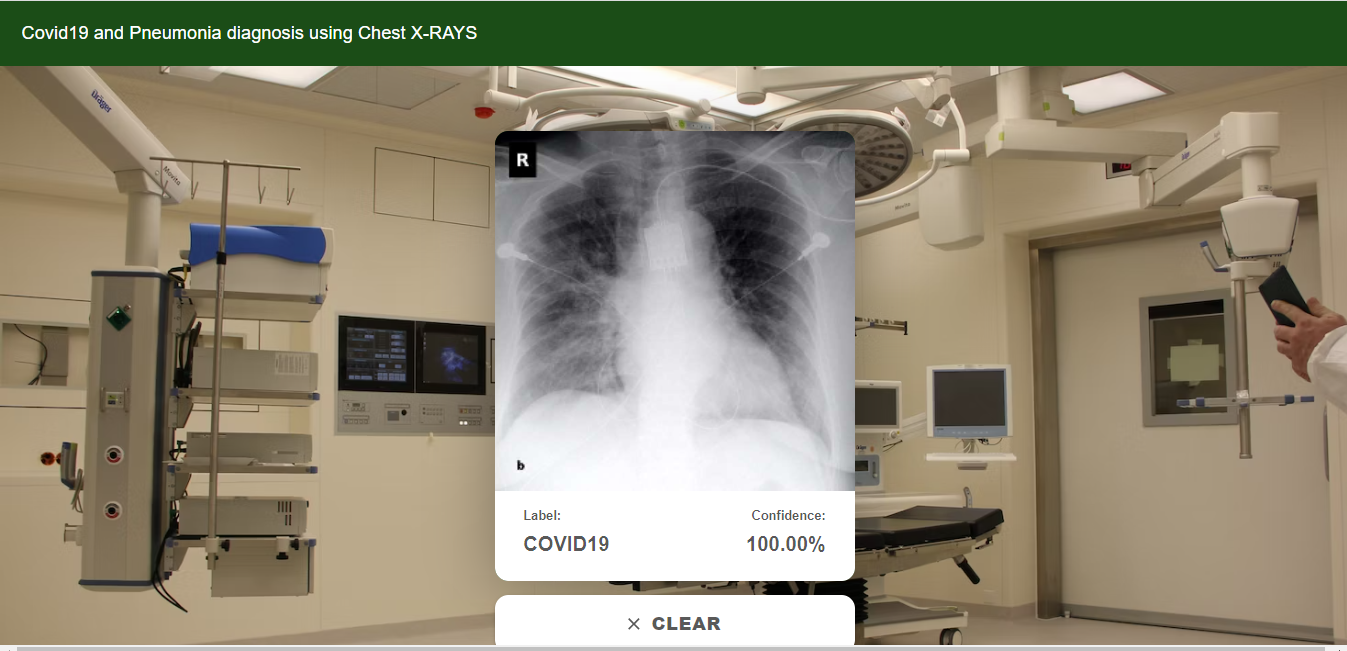Click the "Confidence:" heading in results card

(788, 515)
